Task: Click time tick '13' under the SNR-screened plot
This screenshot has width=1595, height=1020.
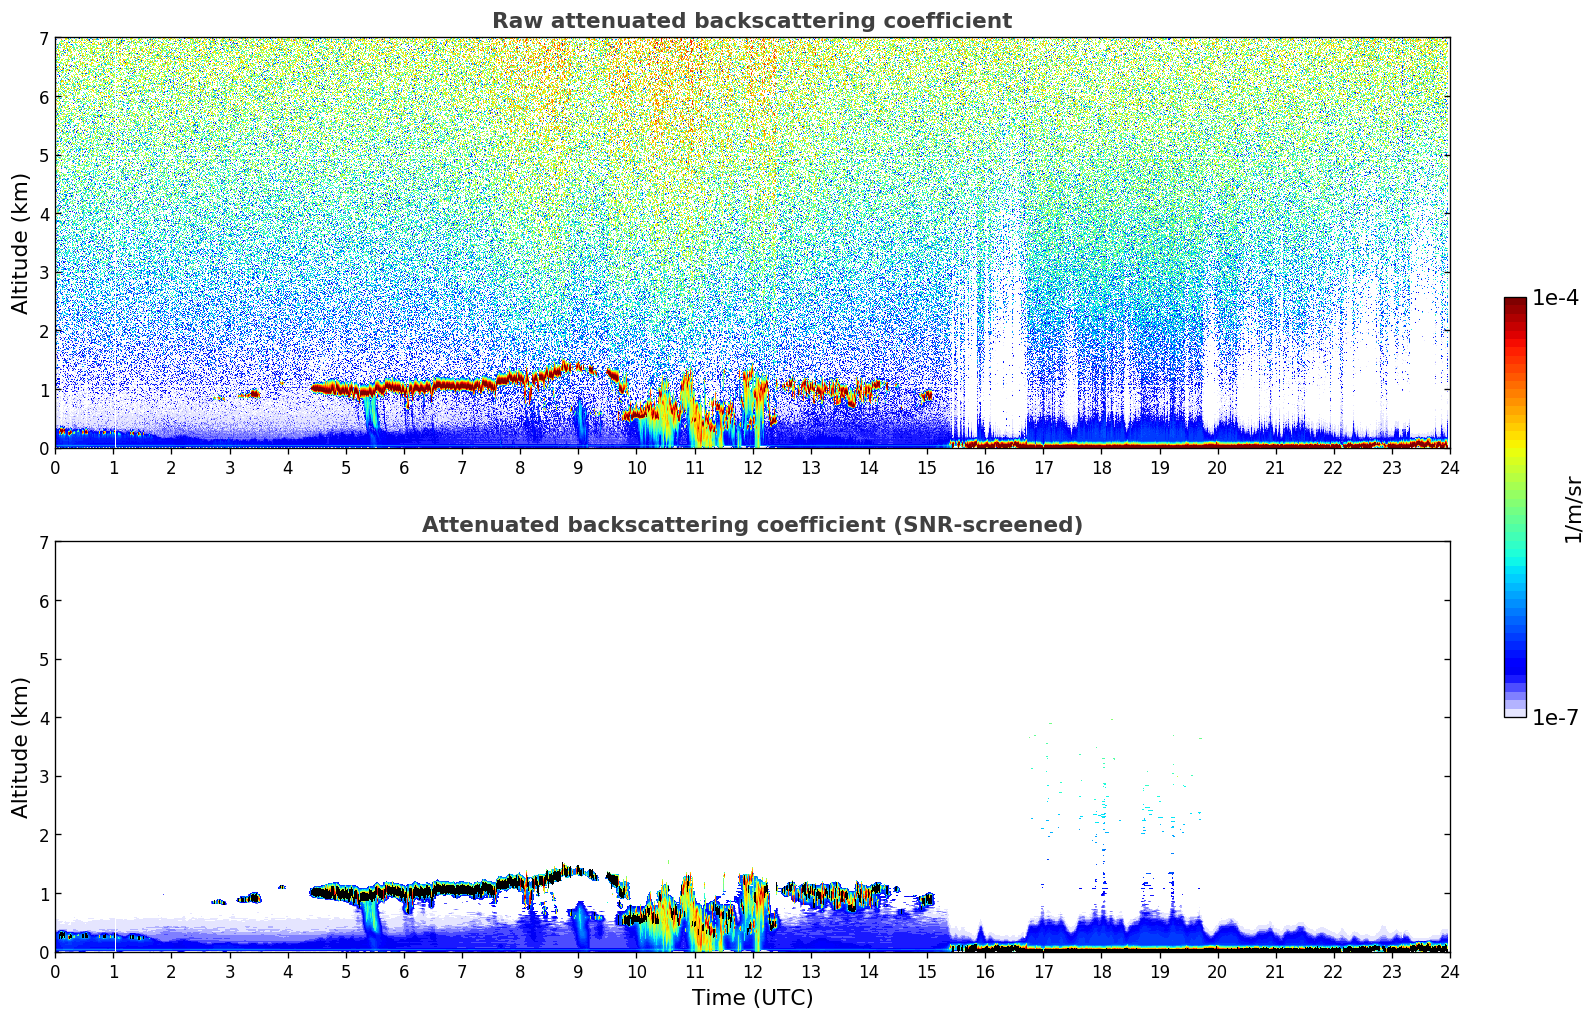Action: pos(811,972)
